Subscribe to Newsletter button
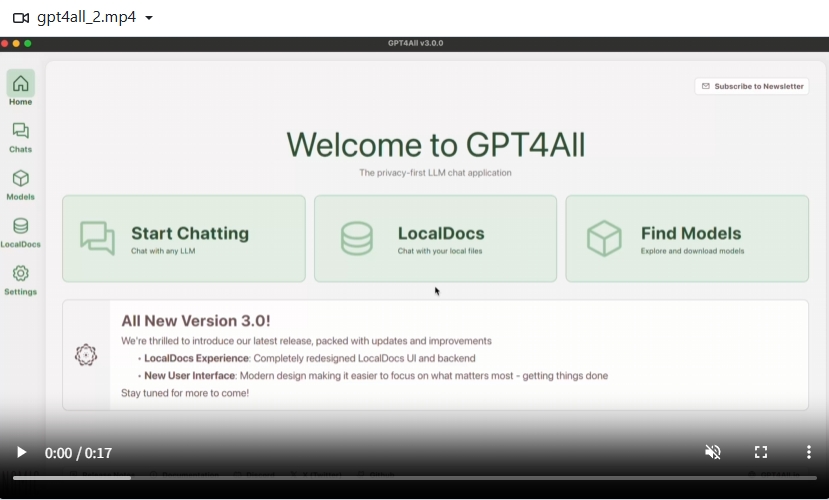Viewport: 829px width, 500px height. click(752, 86)
